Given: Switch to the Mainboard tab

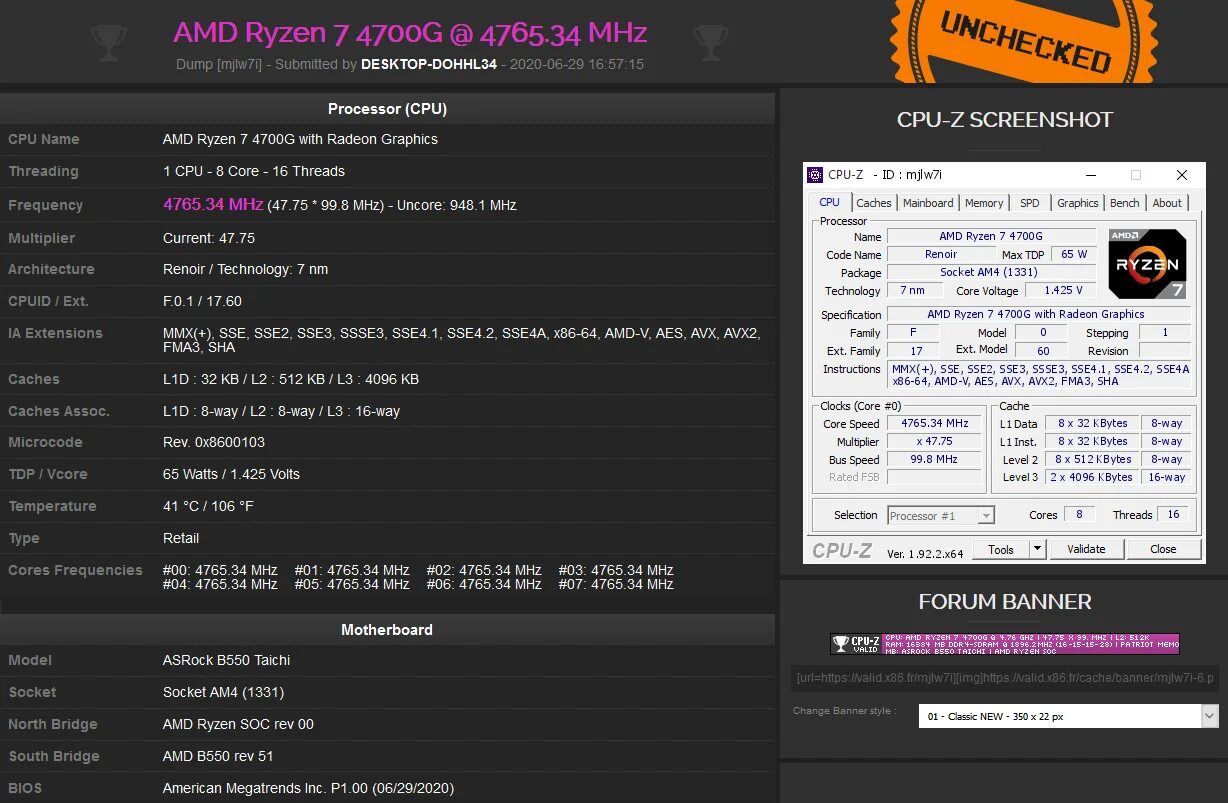Looking at the screenshot, I should coord(928,203).
